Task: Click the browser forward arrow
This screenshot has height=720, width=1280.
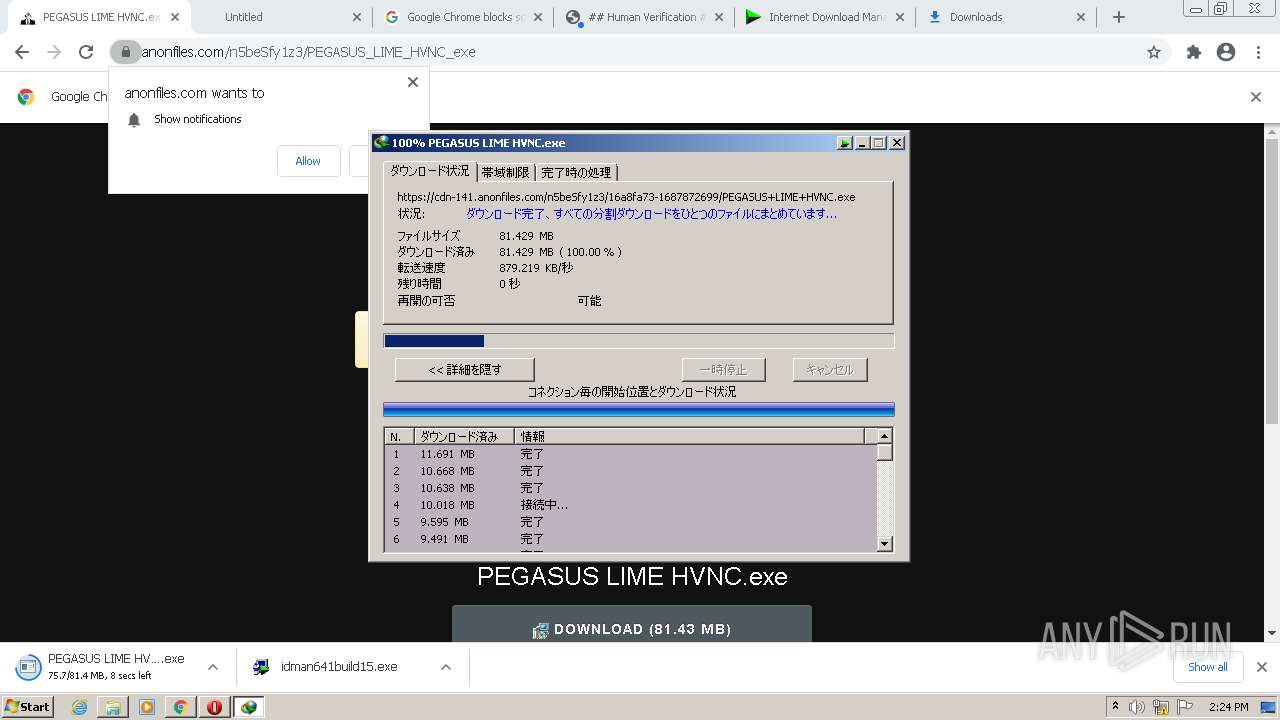Action: (54, 52)
